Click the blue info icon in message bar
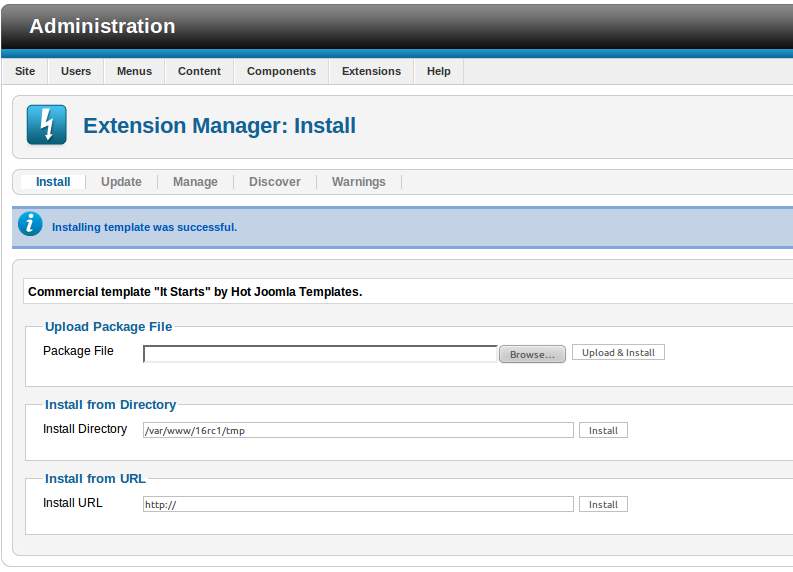 31,224
